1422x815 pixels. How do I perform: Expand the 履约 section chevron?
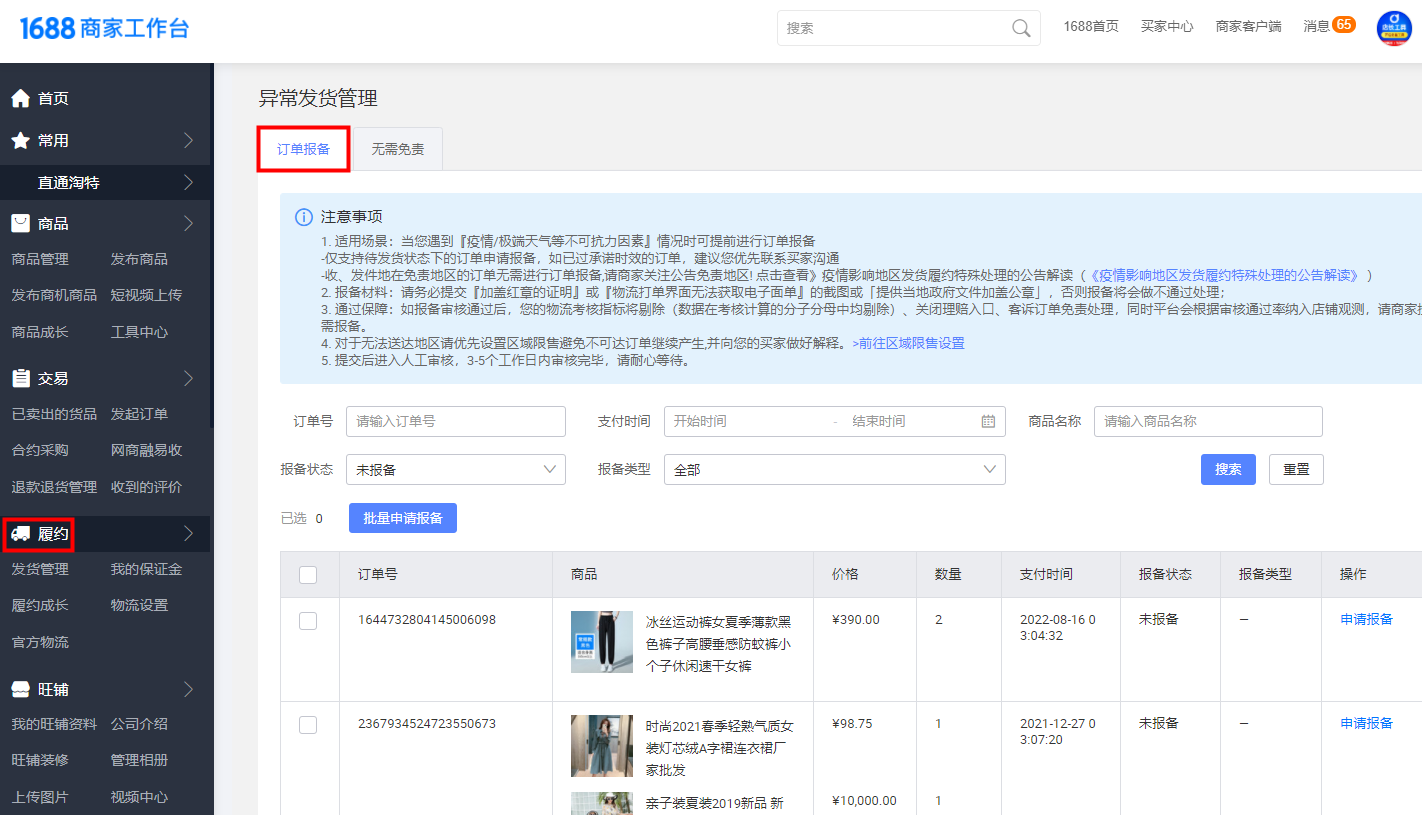[188, 534]
